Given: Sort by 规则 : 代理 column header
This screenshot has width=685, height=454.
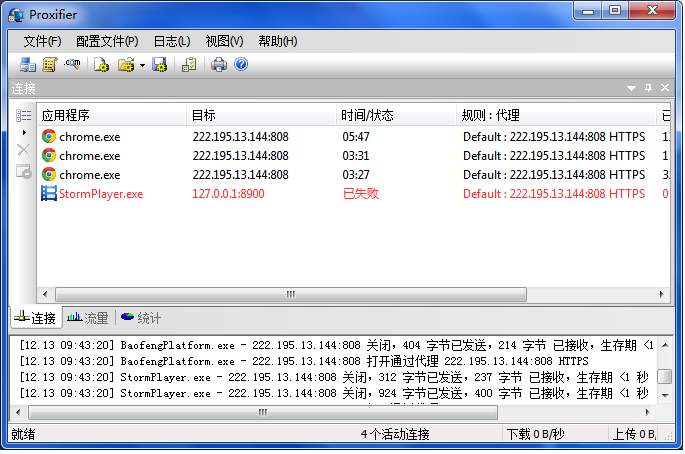Looking at the screenshot, I should [557, 115].
